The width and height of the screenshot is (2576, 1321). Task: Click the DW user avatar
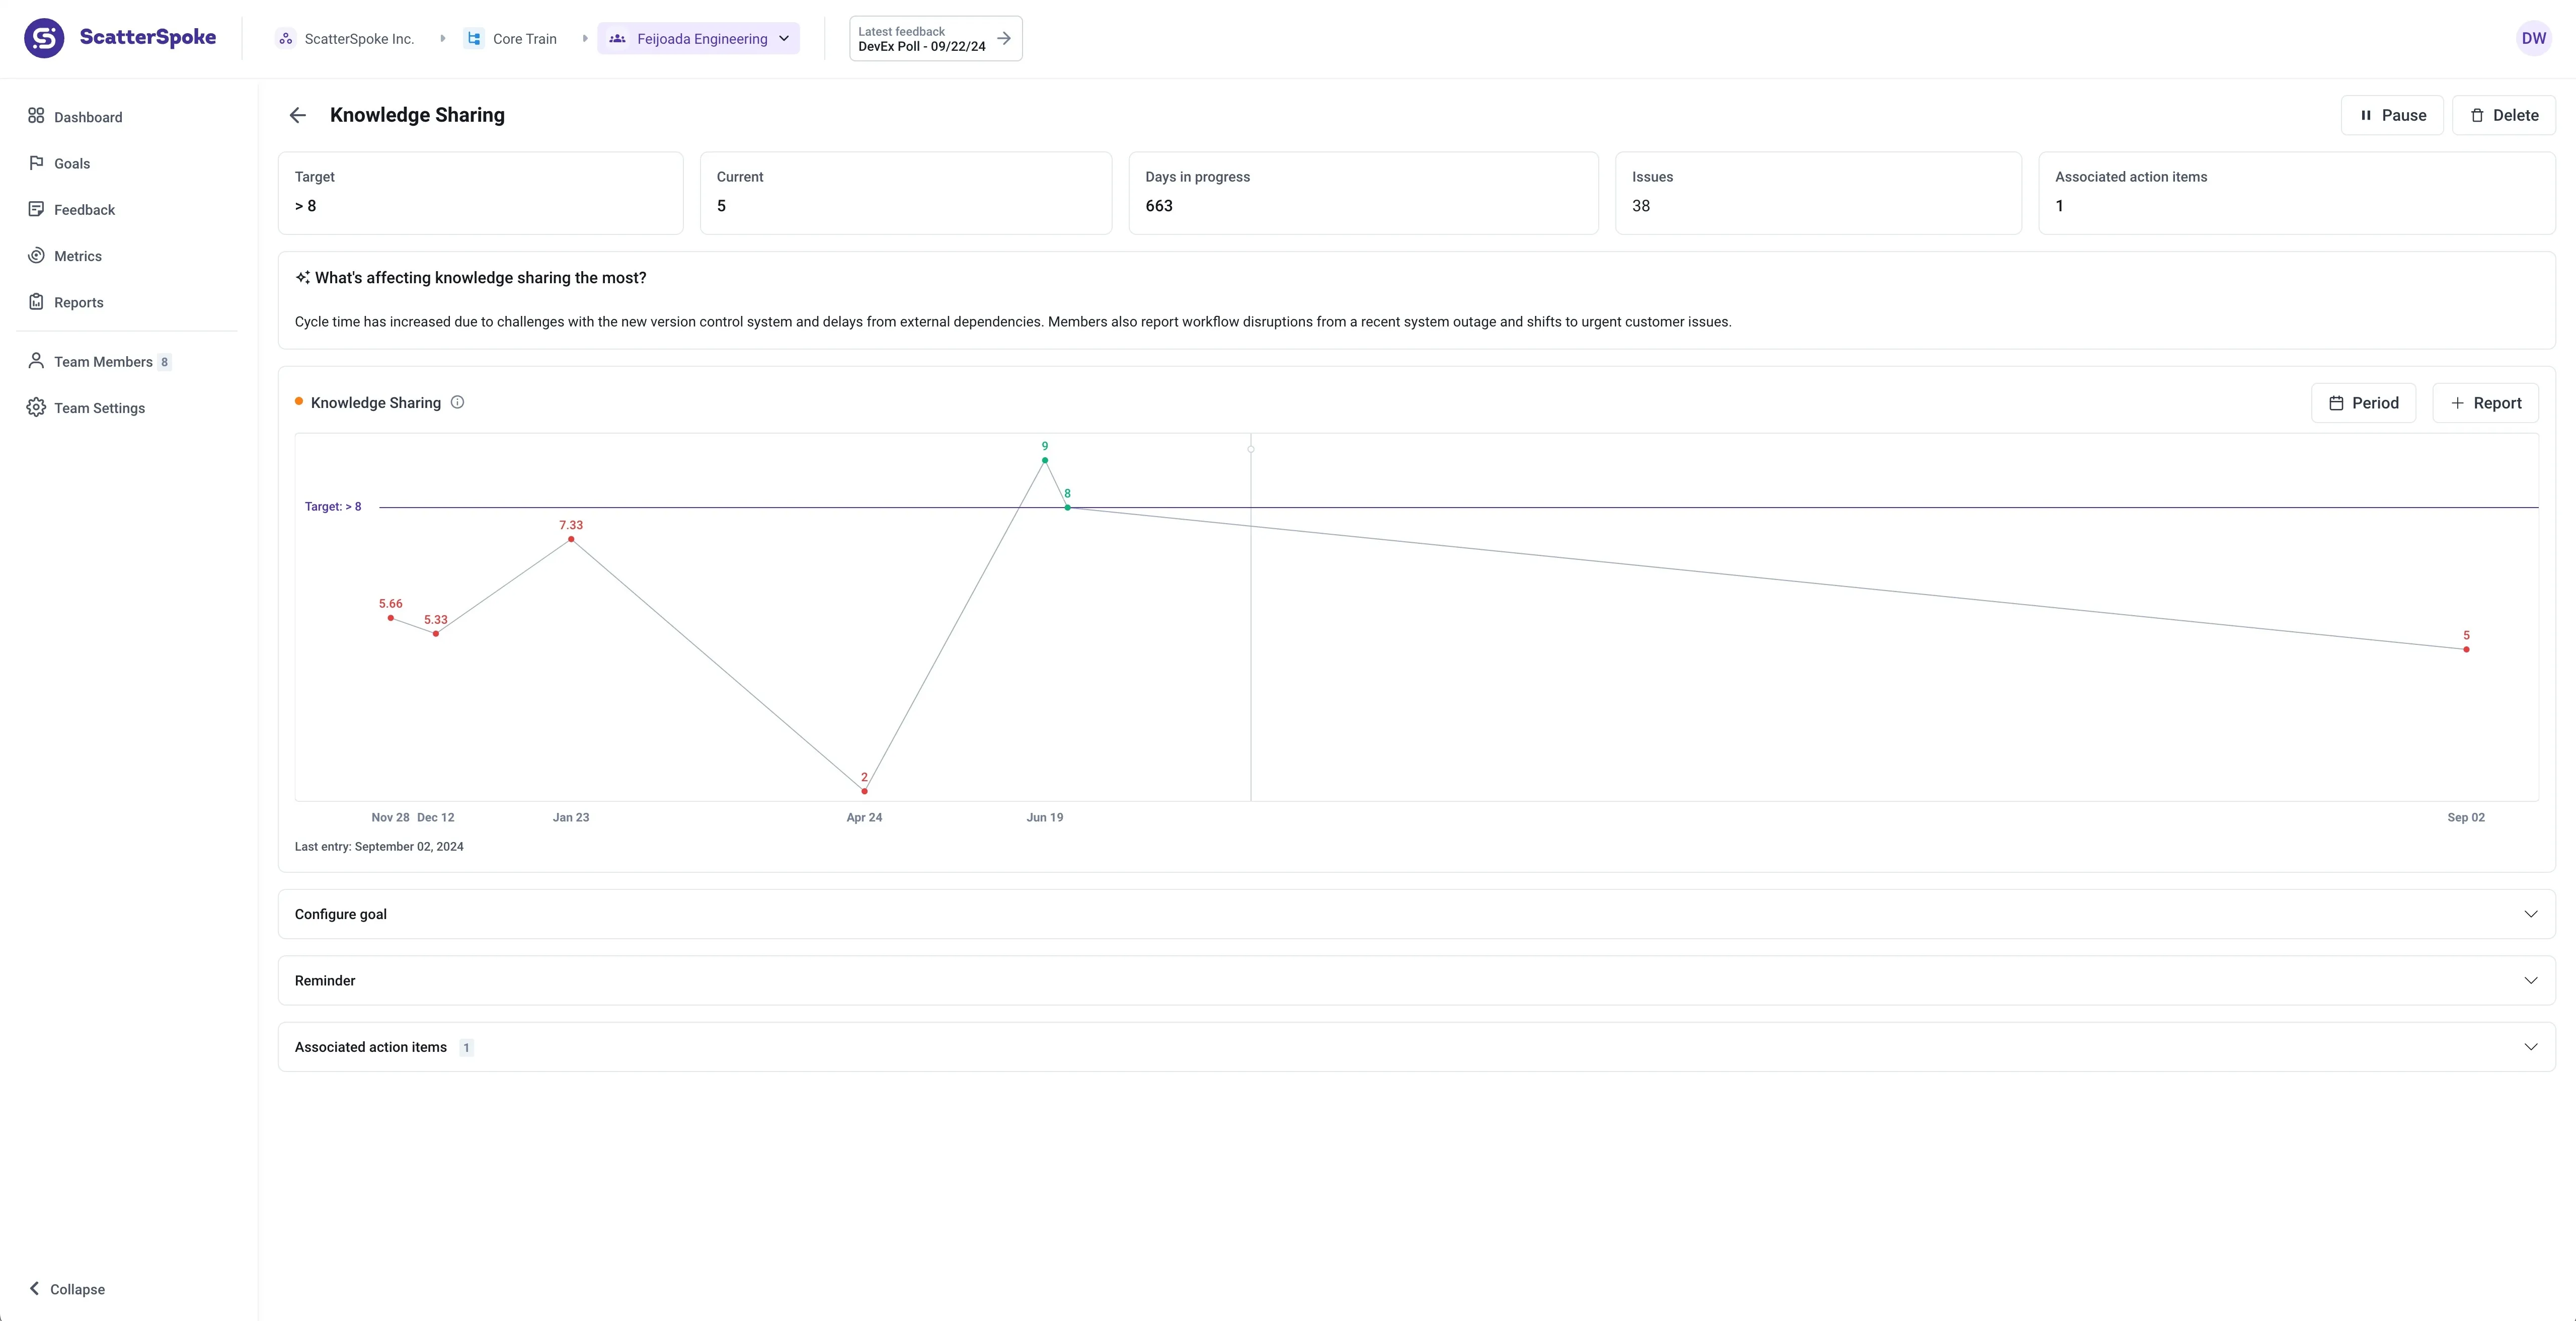click(x=2533, y=38)
